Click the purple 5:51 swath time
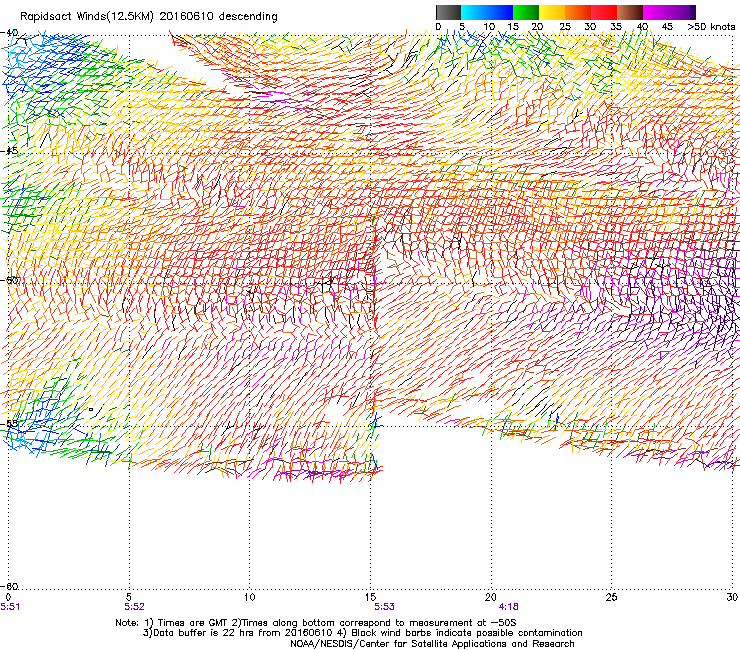Image resolution: width=740 pixels, height=650 pixels. coord(10,607)
